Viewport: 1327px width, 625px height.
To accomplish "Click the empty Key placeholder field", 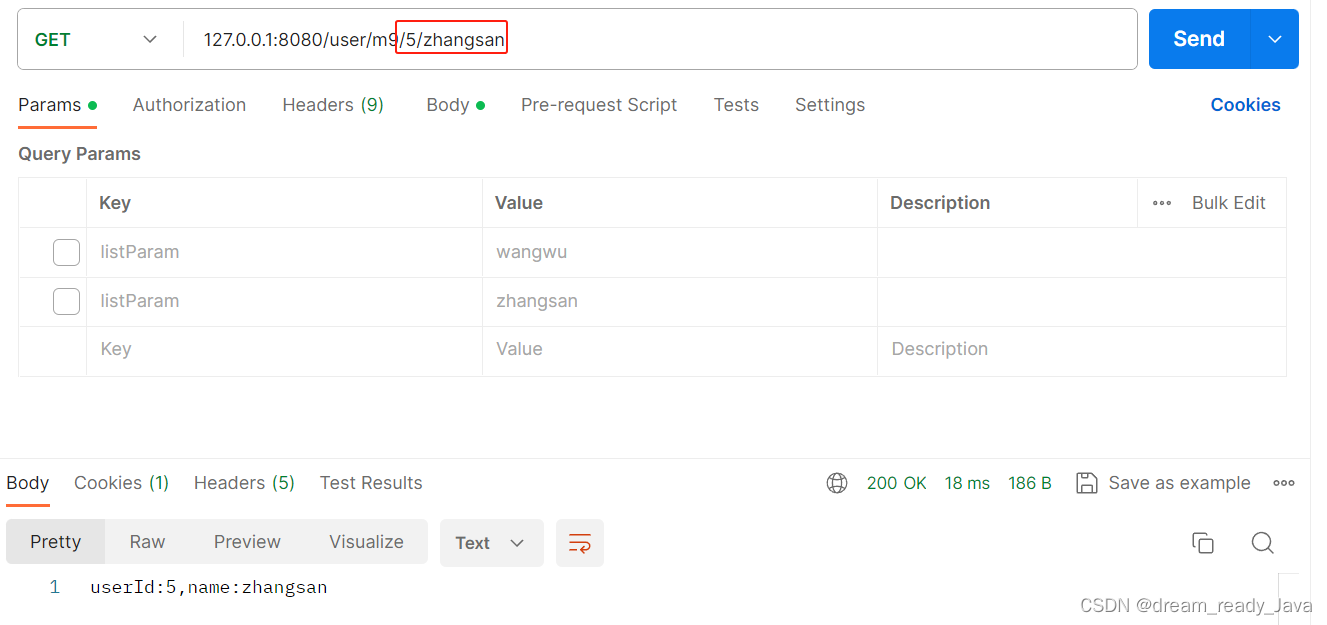I will (284, 349).
